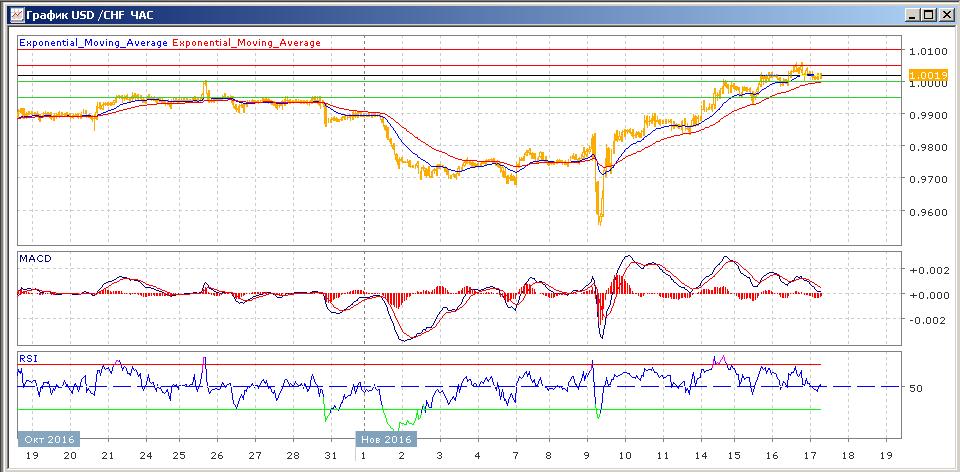This screenshot has height=474, width=960.
Task: Click date 24 on the time axis
Action: coord(146,456)
